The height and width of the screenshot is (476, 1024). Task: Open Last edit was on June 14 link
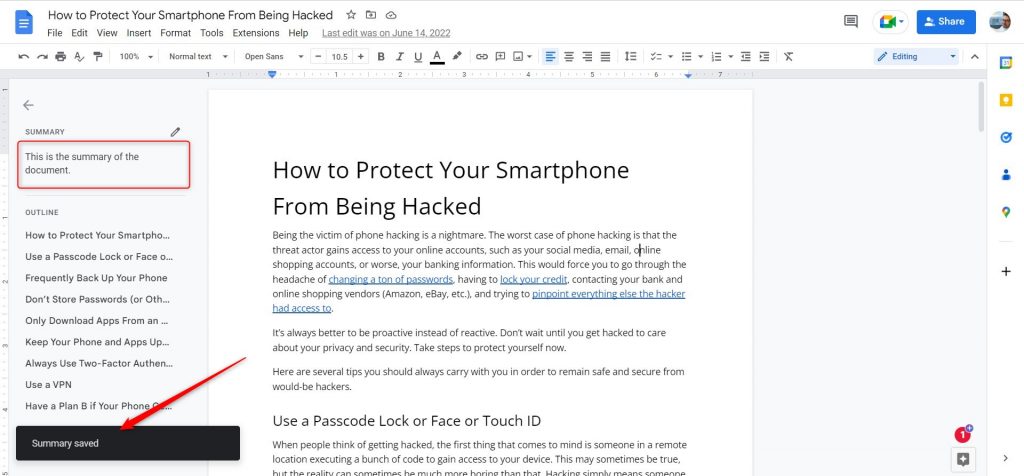[386, 33]
